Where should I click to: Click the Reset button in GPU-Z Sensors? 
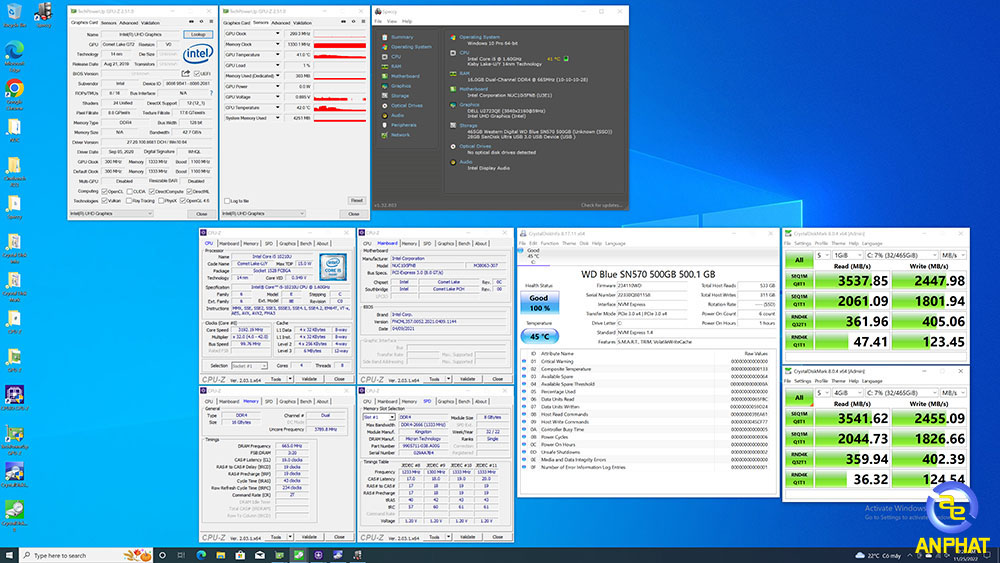[357, 200]
